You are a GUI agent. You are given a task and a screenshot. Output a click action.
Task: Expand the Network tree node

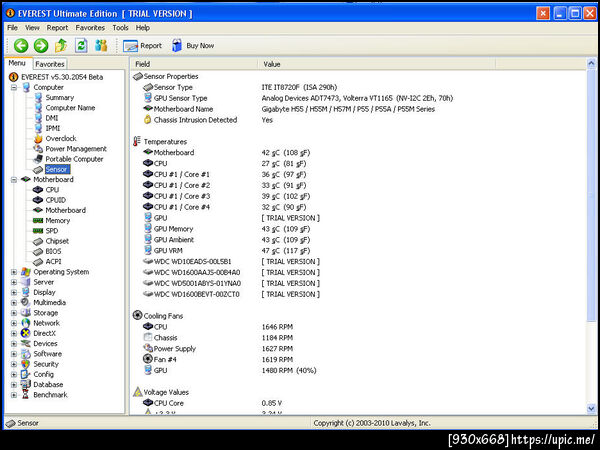click(14, 323)
